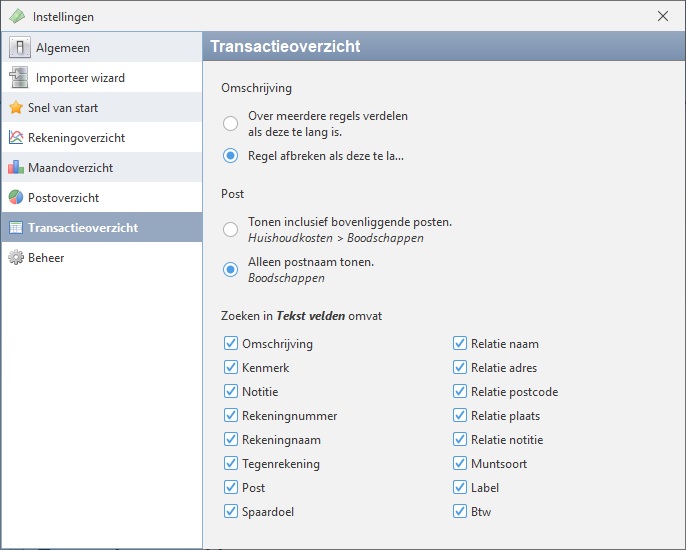Image resolution: width=686 pixels, height=550 pixels.
Task: Click the Snel van start star icon
Action: click(x=17, y=107)
